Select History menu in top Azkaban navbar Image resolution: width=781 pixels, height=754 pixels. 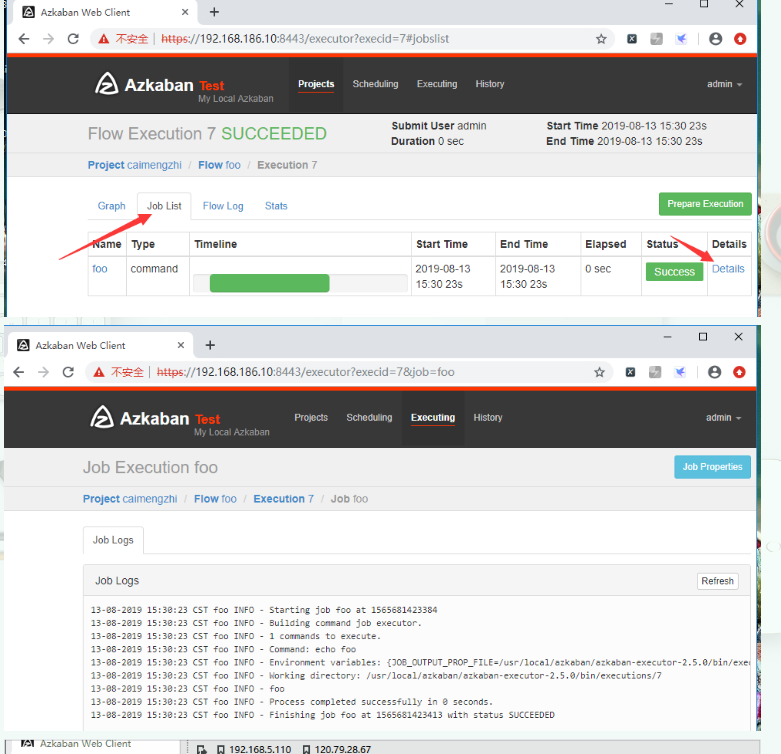pos(490,84)
